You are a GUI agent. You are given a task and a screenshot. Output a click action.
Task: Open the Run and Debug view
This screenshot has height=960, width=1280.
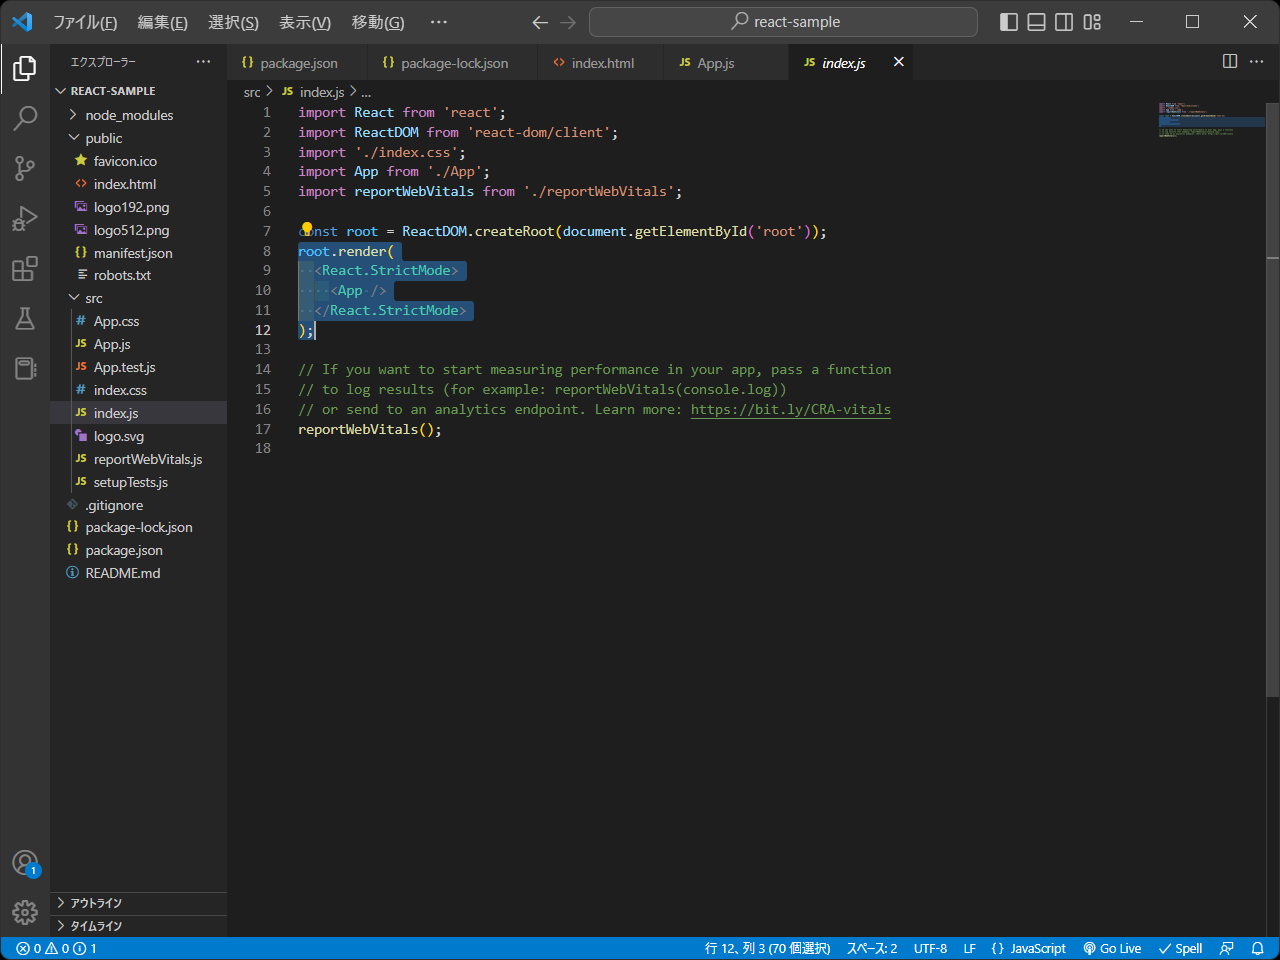25,218
